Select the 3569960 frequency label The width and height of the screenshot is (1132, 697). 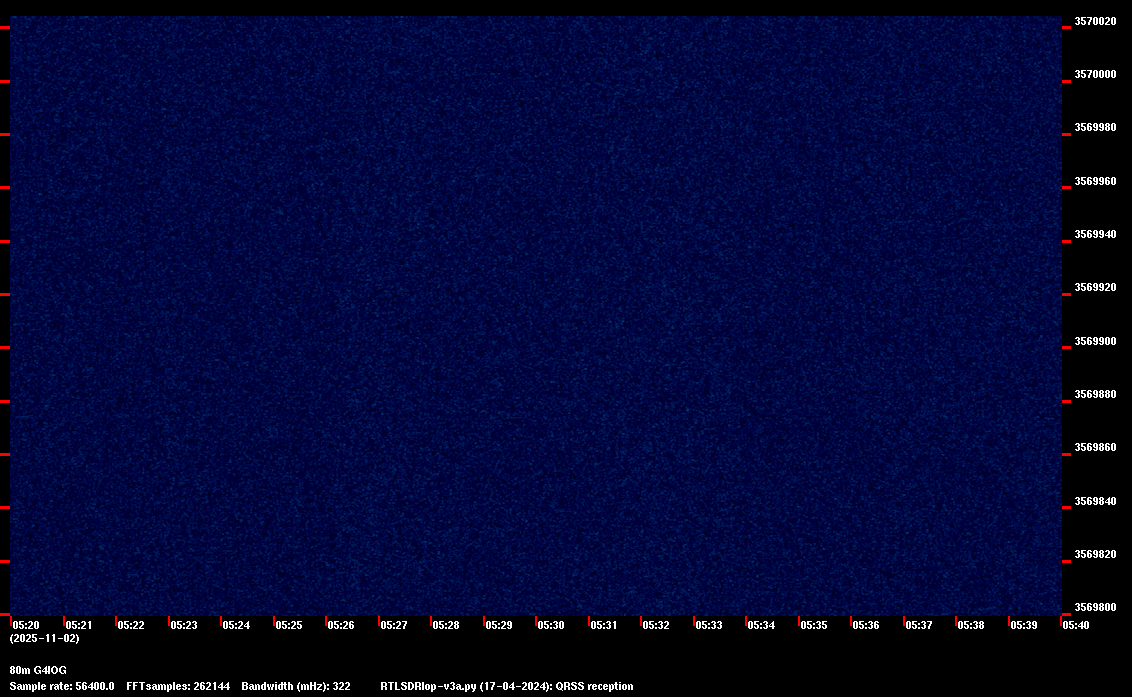(x=1095, y=181)
